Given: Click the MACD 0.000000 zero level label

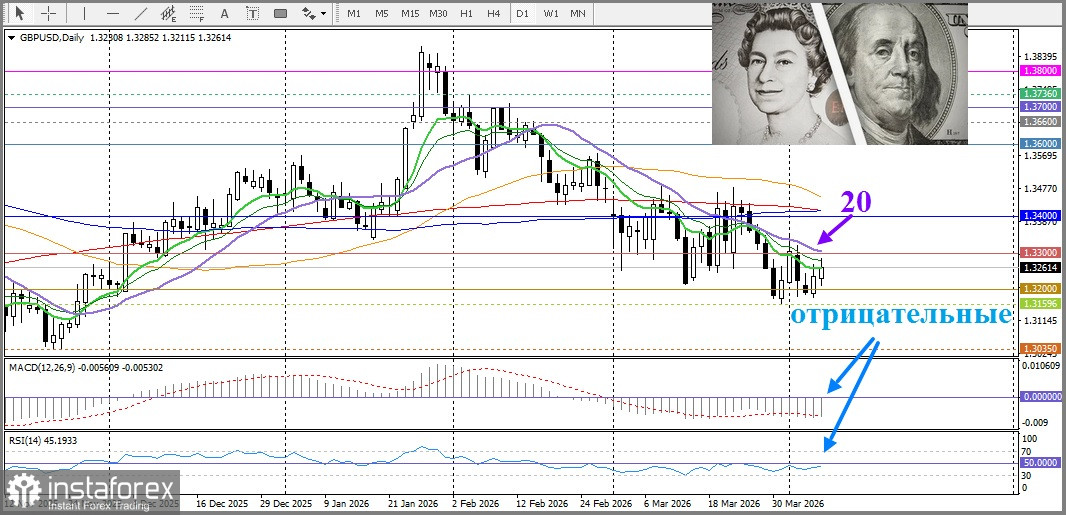Looking at the screenshot, I should click(x=1041, y=396).
